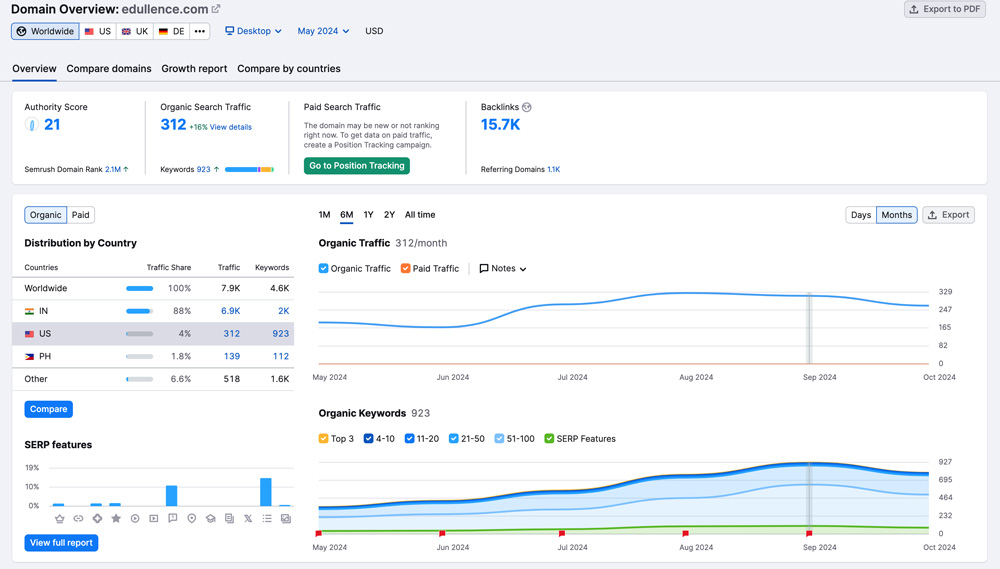The image size is (1000, 569).
Task: Click the chart Export button
Action: pos(948,215)
